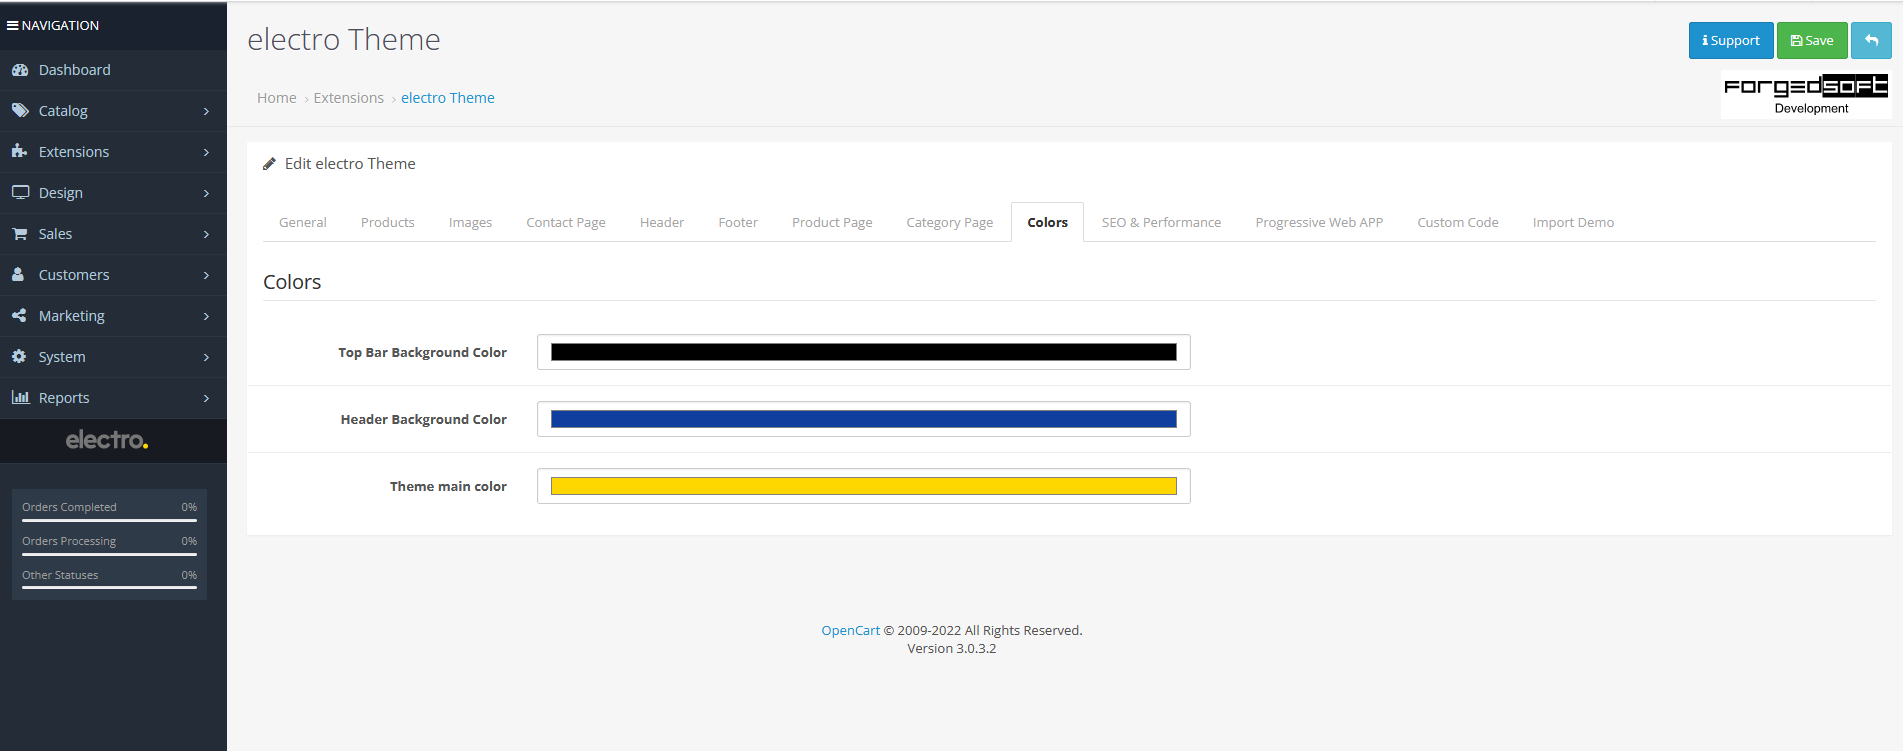The width and height of the screenshot is (1903, 751).
Task: Open the Footer tab
Action: (x=738, y=222)
